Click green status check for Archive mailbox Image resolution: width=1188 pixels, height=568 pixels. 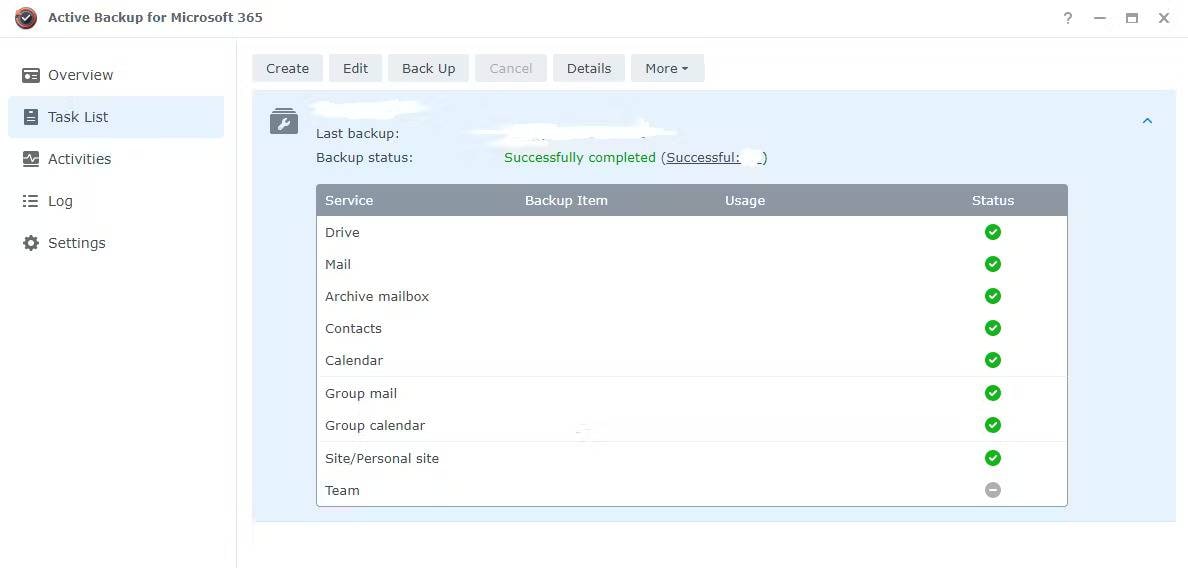[993, 296]
